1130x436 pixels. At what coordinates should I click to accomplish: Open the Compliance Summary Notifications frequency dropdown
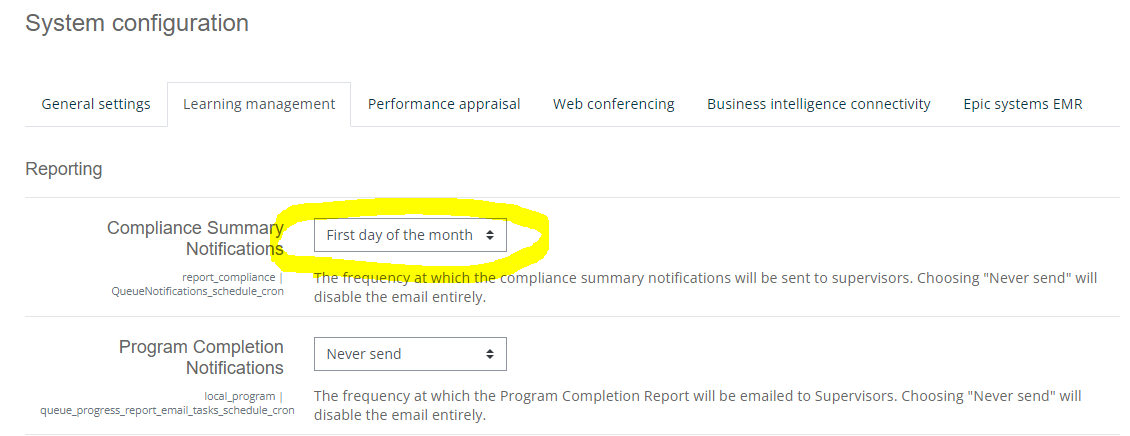point(410,235)
